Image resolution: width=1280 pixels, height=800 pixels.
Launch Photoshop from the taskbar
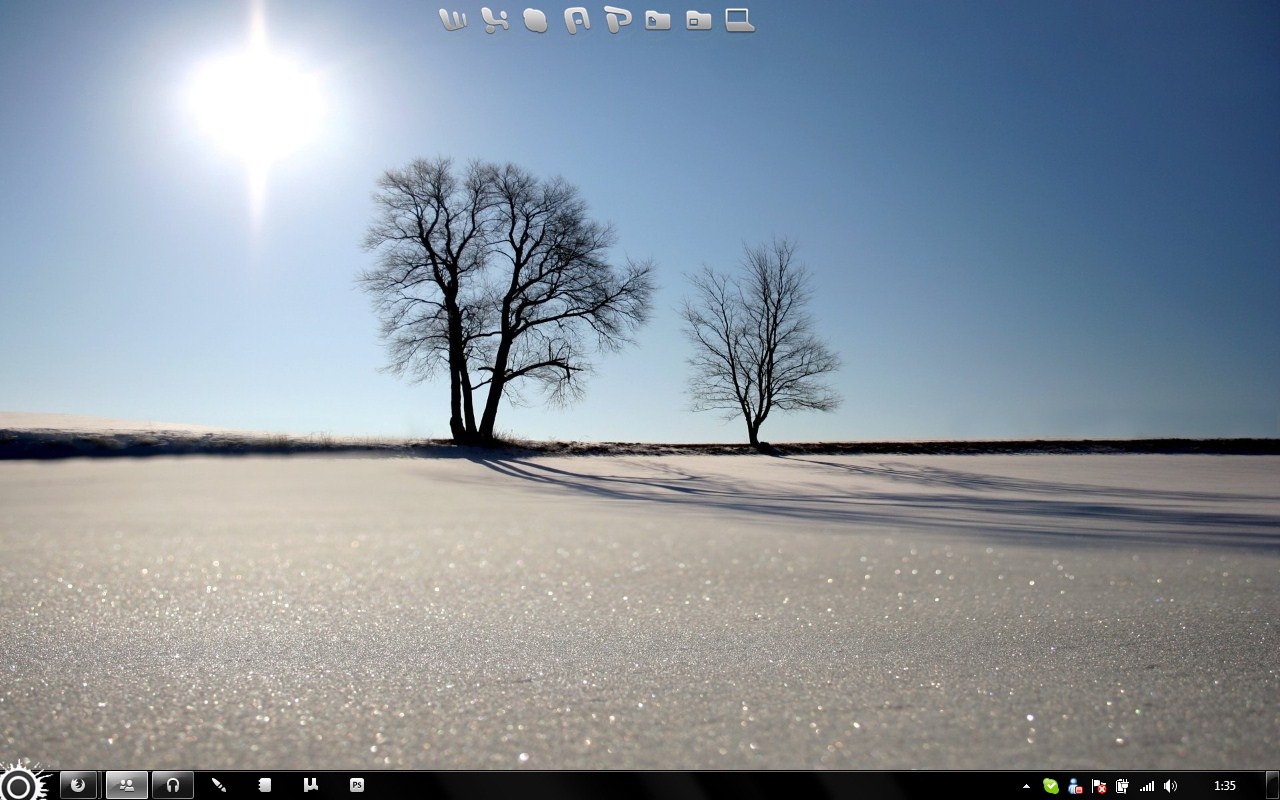coord(357,785)
